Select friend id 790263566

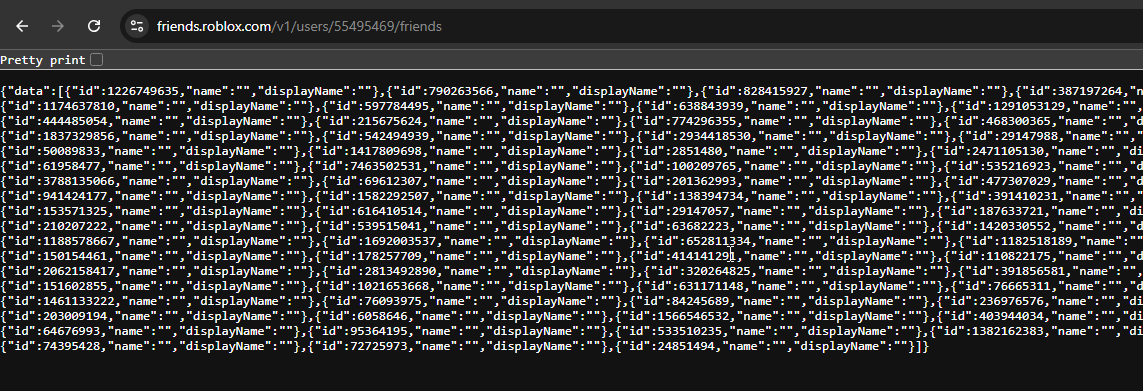point(461,91)
